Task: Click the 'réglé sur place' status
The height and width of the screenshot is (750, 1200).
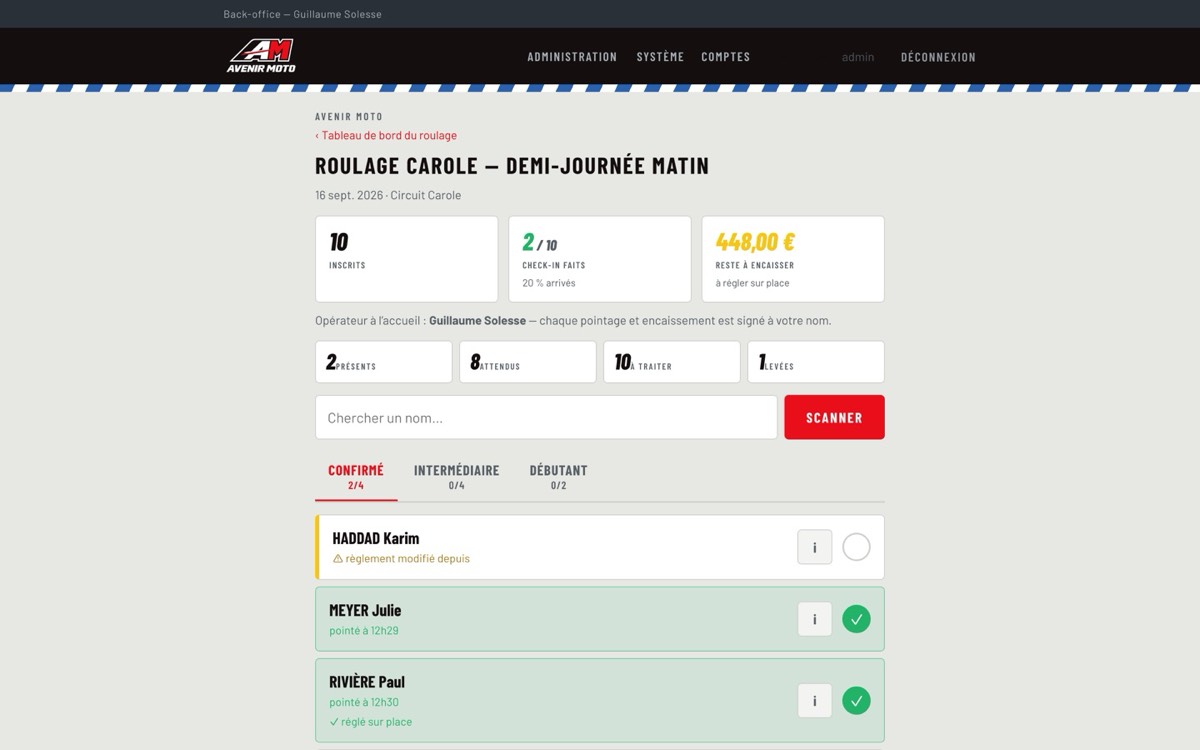Action: point(371,722)
